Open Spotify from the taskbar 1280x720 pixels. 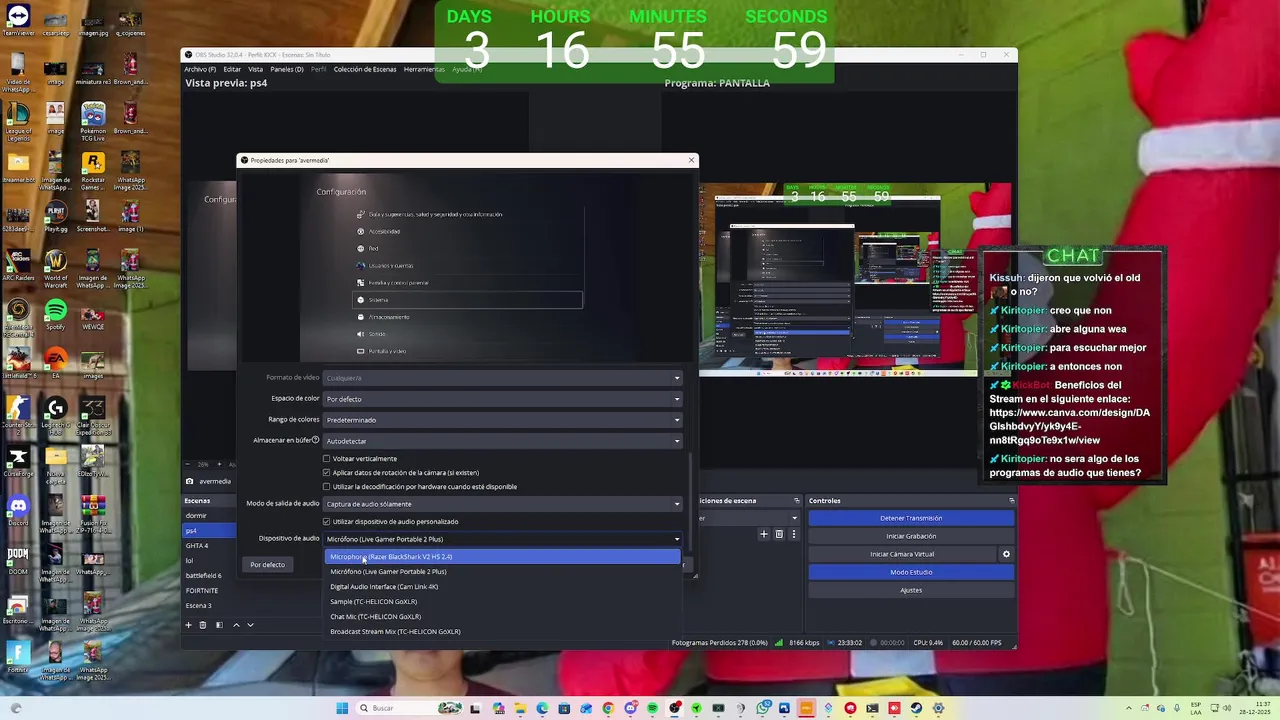652,708
